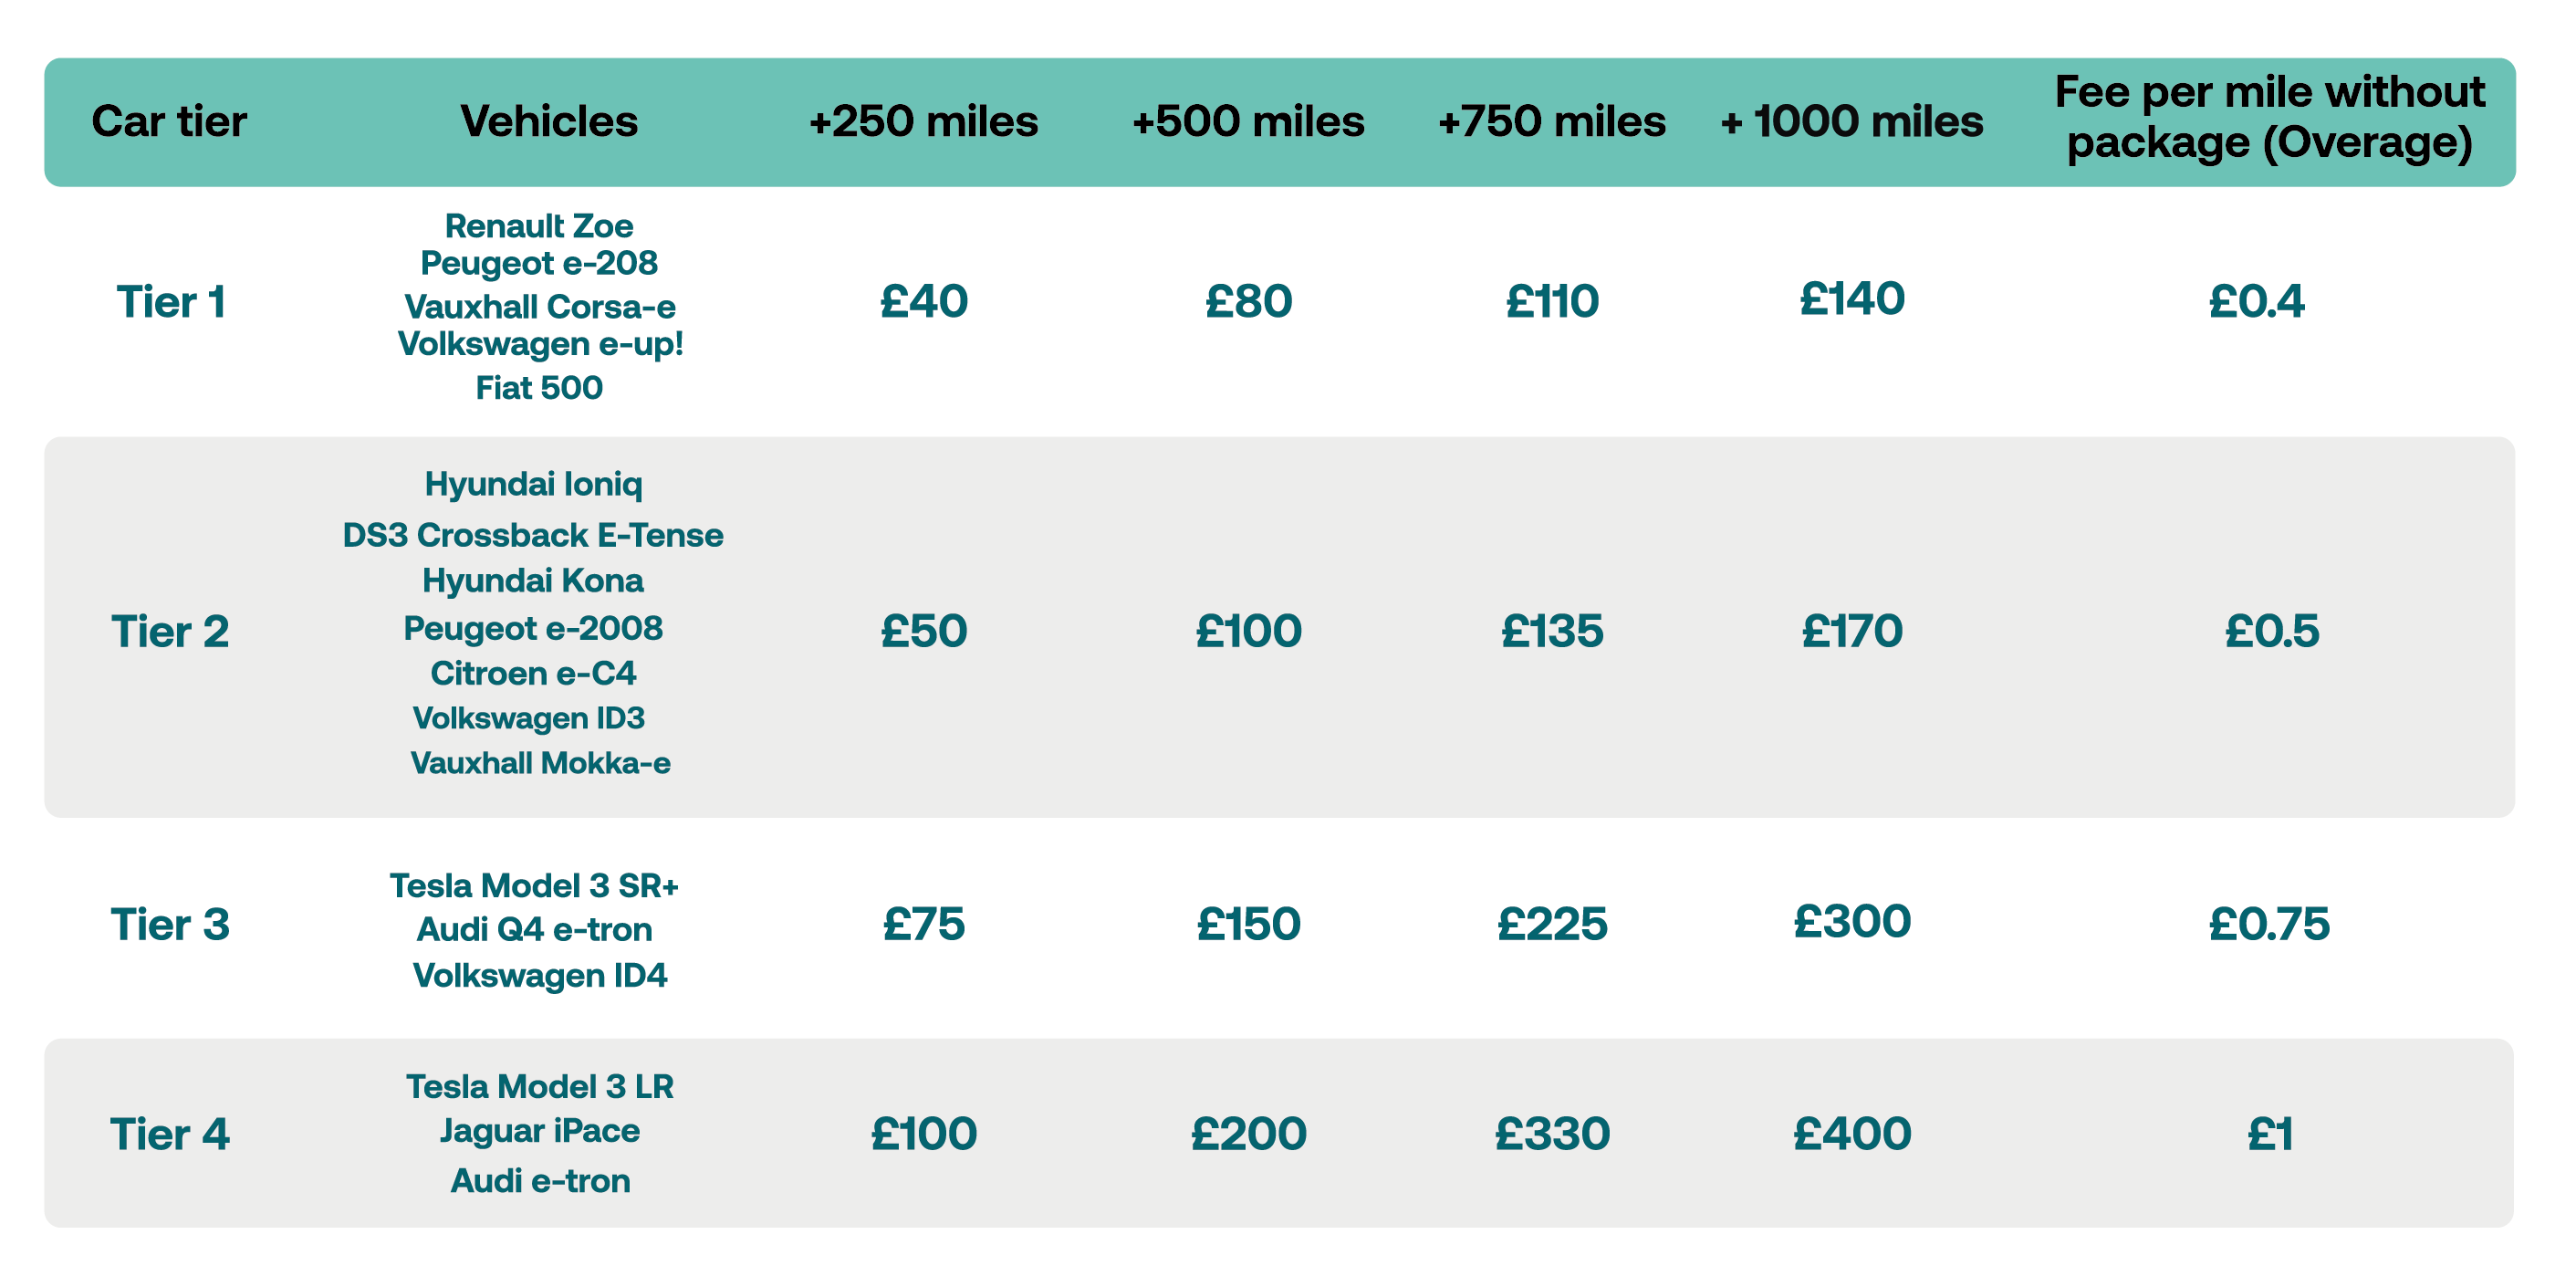Click the £300 price cell

click(1852, 921)
